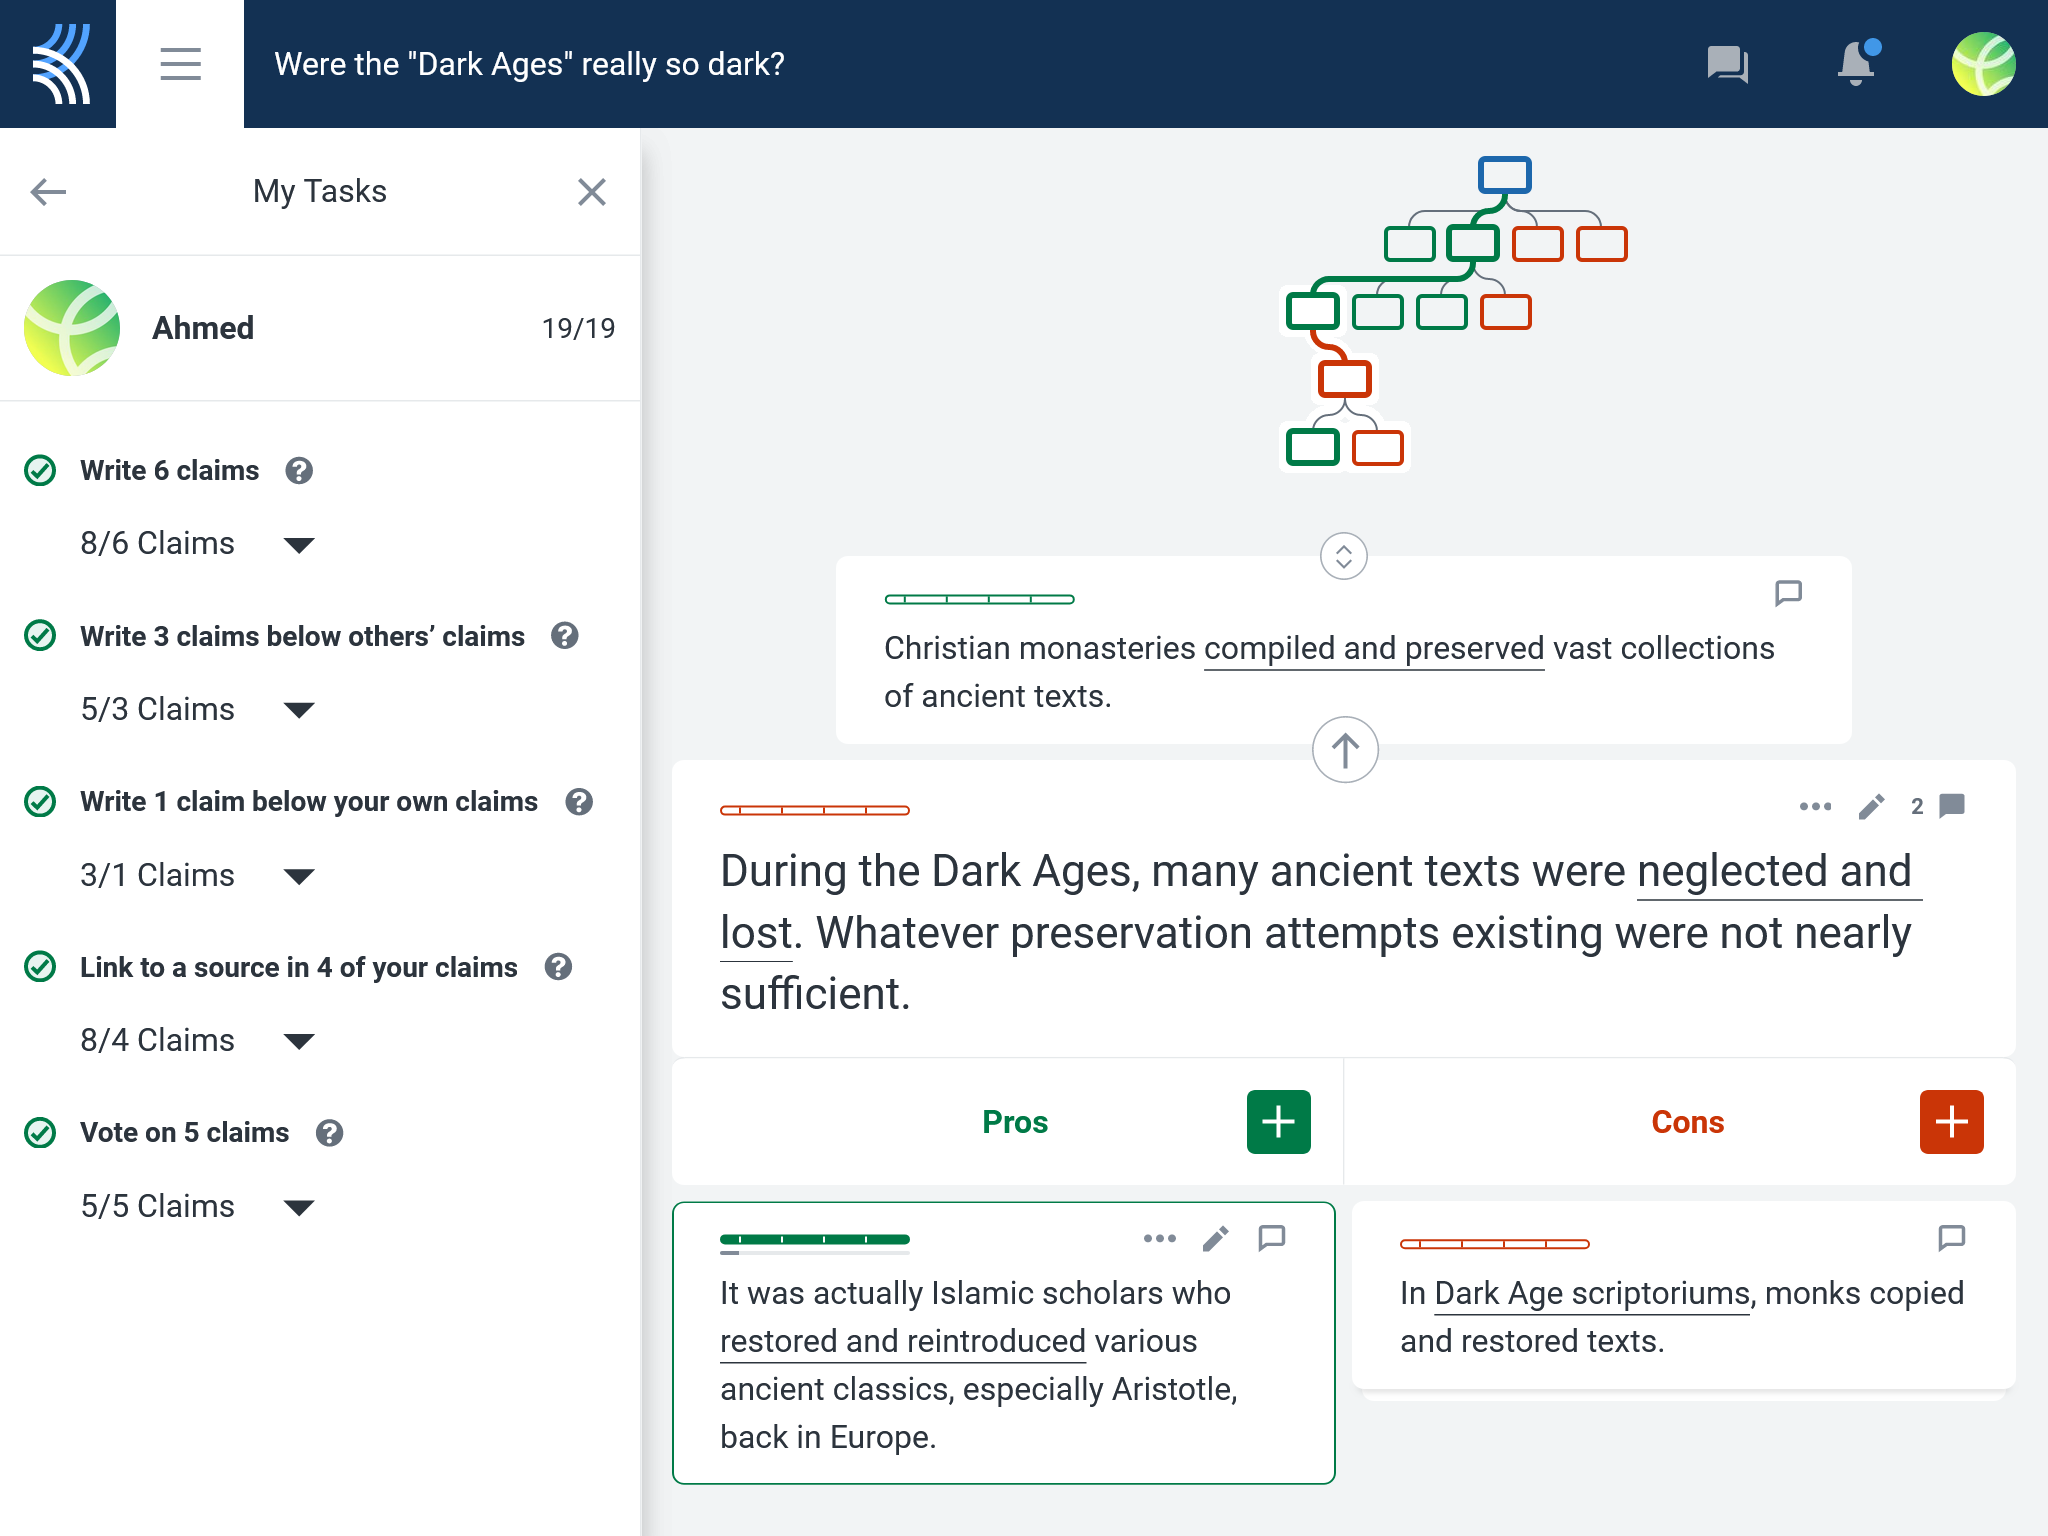Toggle the Write 6 claims checkmark
Image resolution: width=2048 pixels, height=1536 pixels.
point(40,470)
